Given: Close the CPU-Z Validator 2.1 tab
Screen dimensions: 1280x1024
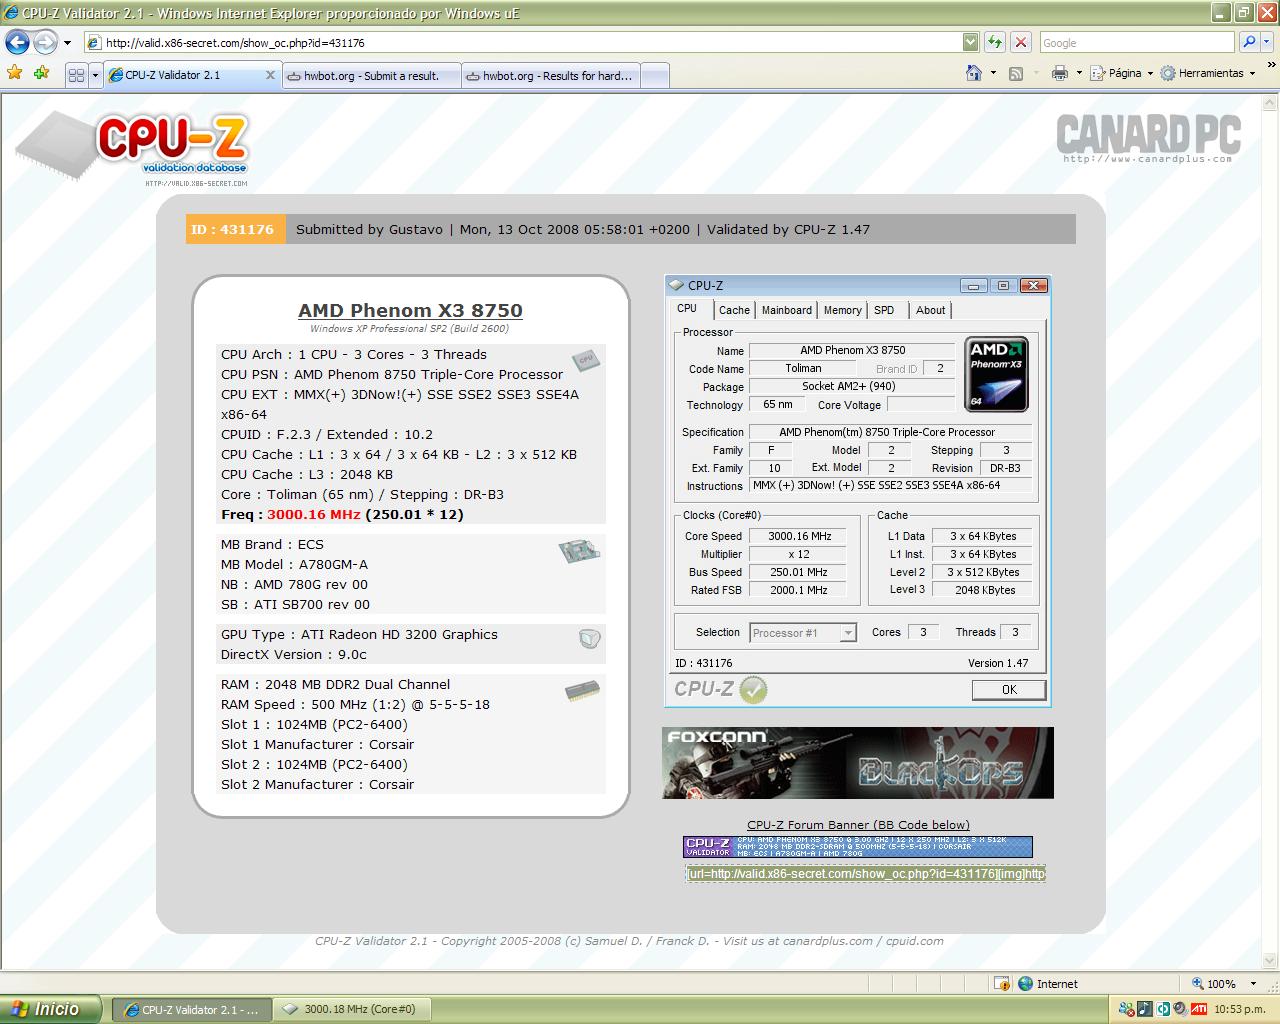Looking at the screenshot, I should coord(270,75).
